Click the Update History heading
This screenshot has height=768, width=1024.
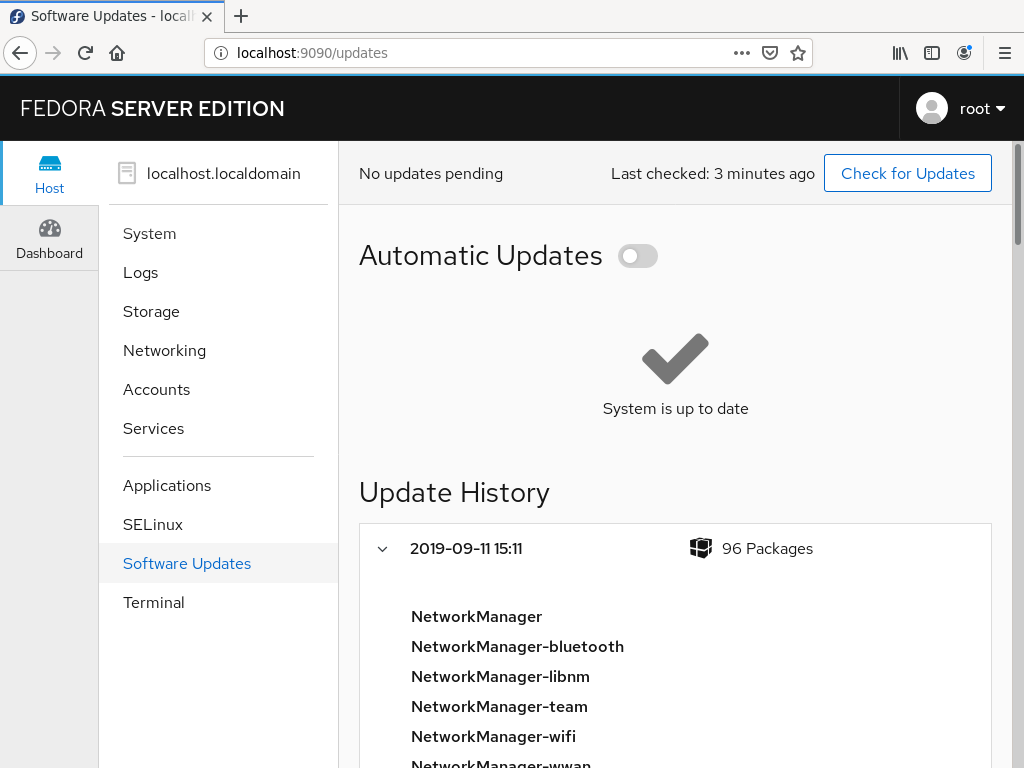[454, 493]
